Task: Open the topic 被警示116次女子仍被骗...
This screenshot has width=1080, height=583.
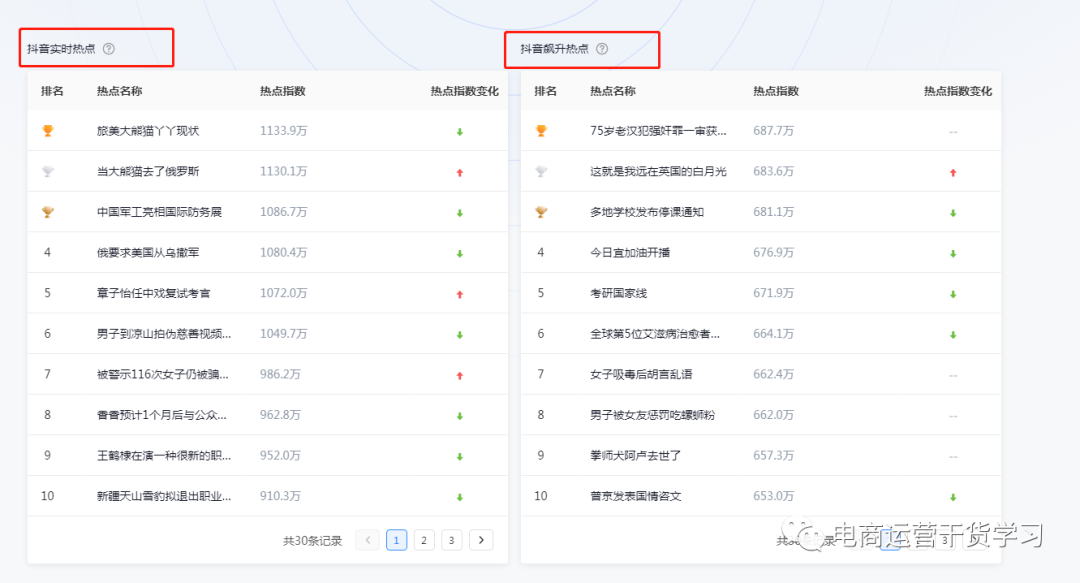Action: coord(163,375)
